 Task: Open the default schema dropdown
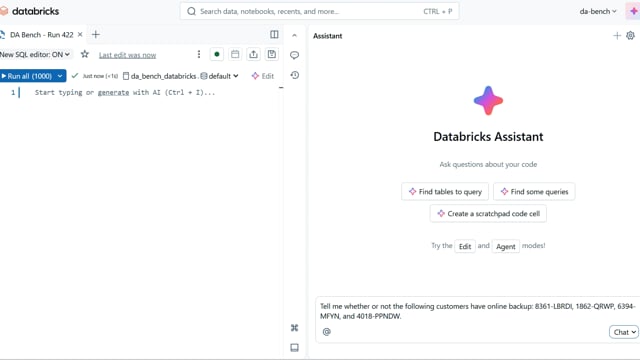220,76
